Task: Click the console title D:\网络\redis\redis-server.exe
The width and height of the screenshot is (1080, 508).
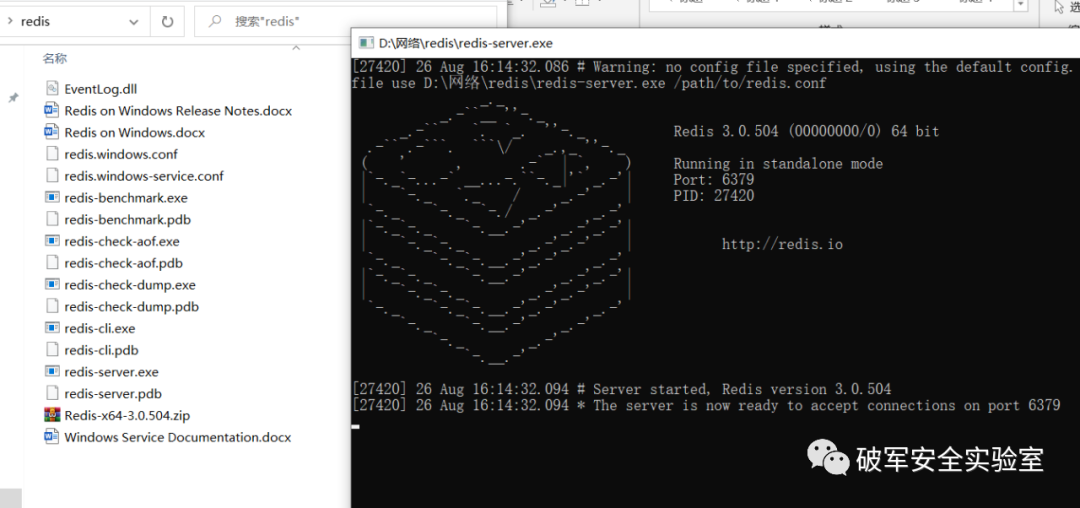Action: pyautogui.click(x=466, y=43)
